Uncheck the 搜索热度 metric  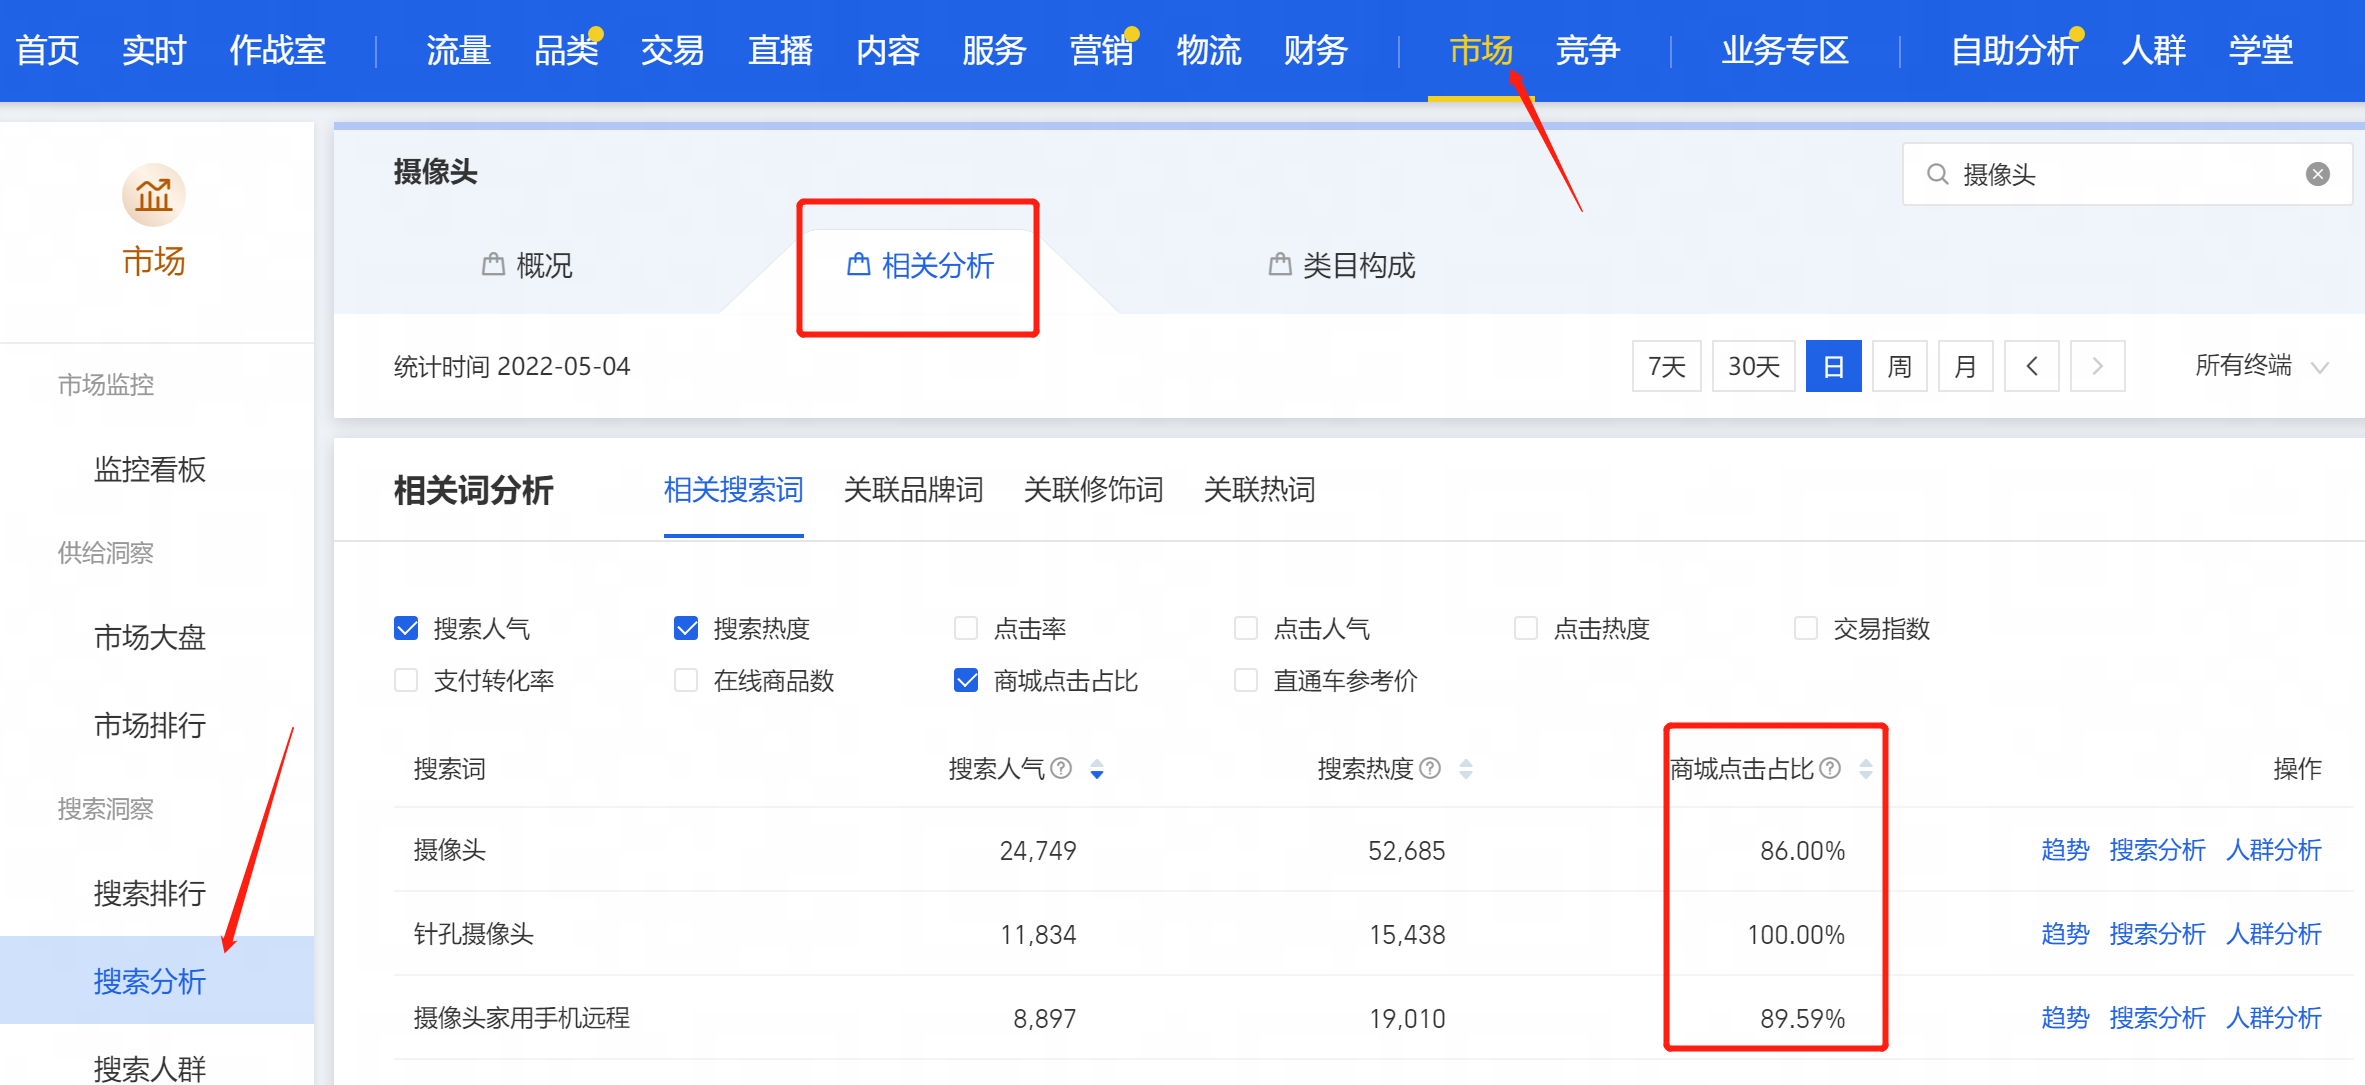686,628
